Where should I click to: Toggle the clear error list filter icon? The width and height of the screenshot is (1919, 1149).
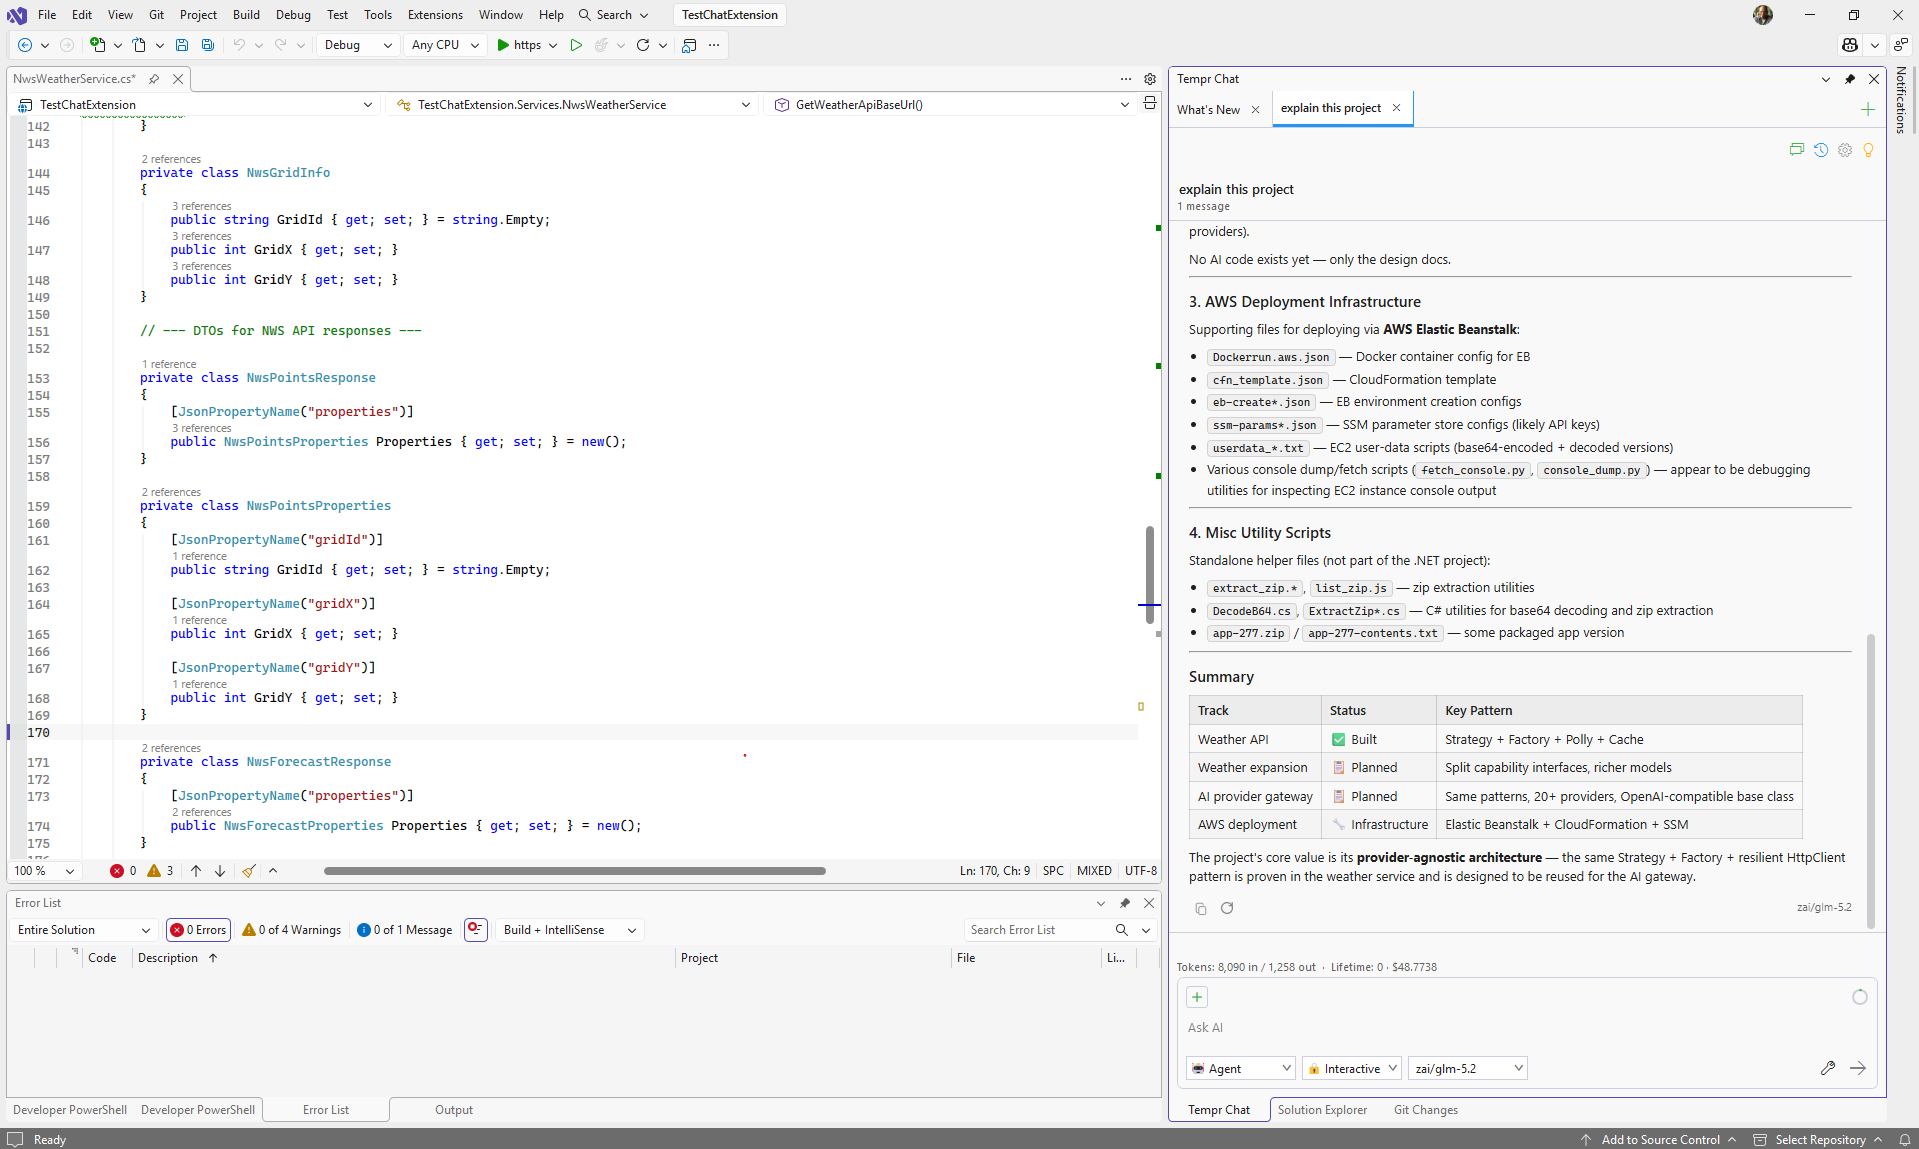(476, 930)
